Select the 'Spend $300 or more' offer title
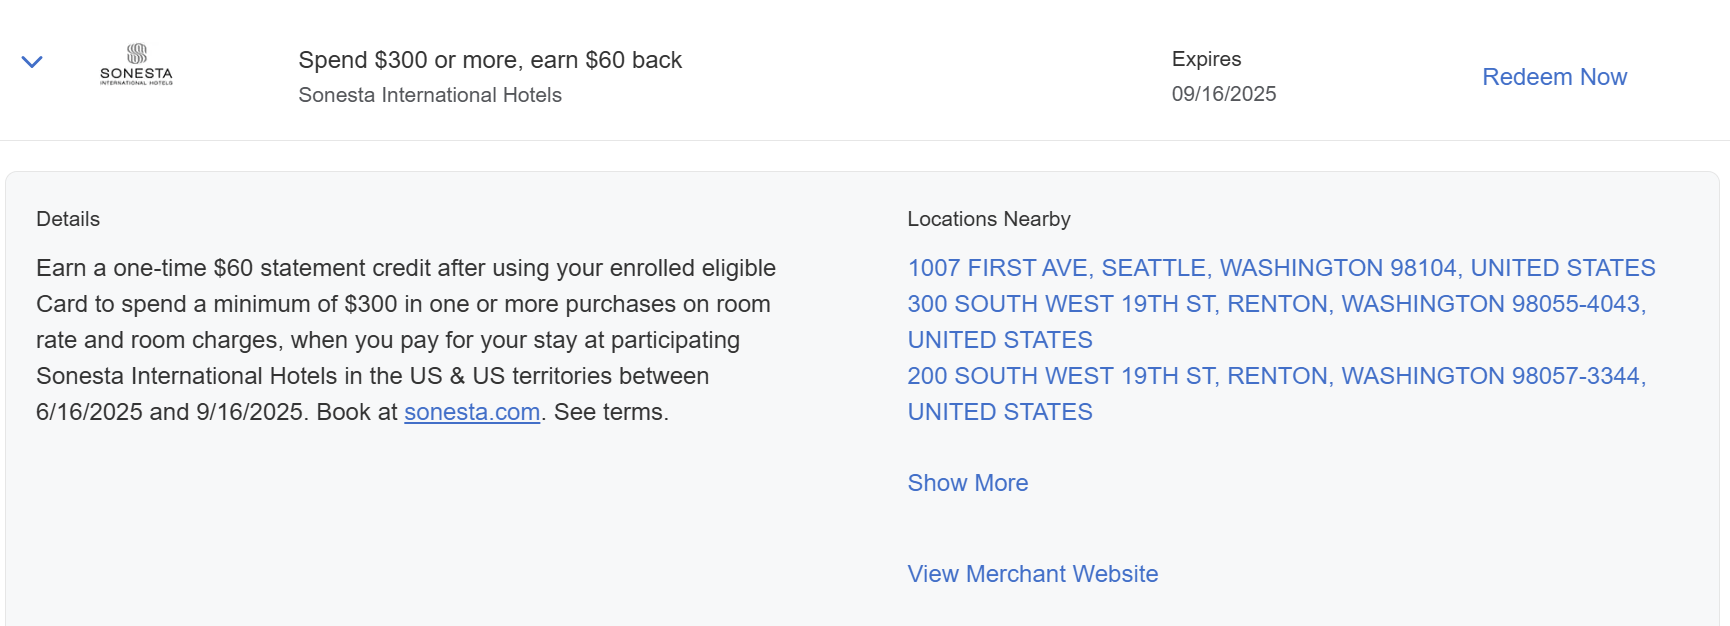This screenshot has width=1730, height=626. coord(490,60)
